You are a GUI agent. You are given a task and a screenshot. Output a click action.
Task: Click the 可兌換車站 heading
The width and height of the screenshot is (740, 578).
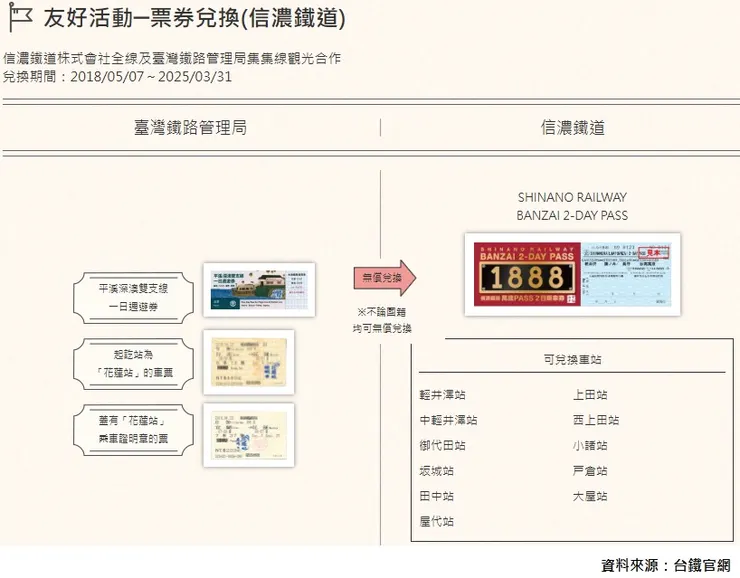(x=572, y=360)
